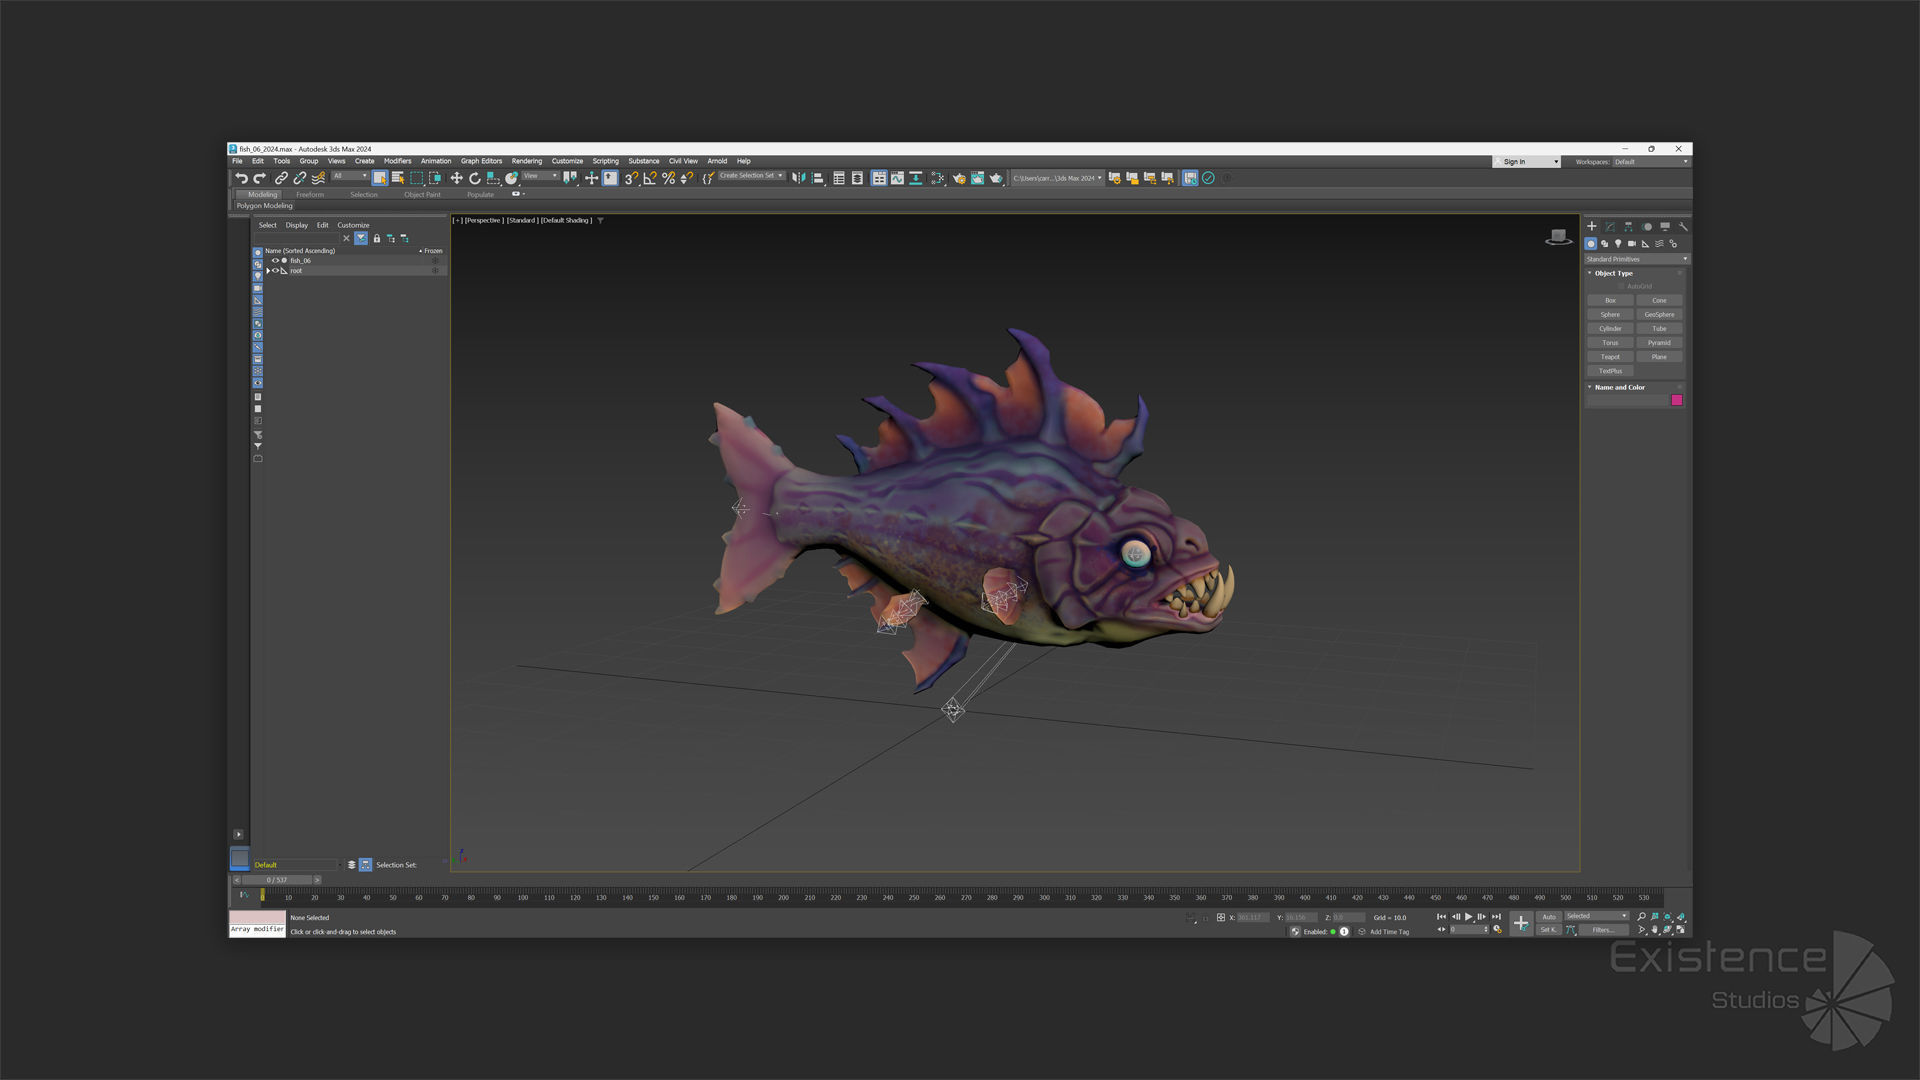Toggle 2D/3D Snaps button
The width and height of the screenshot is (1920, 1080).
tap(630, 178)
